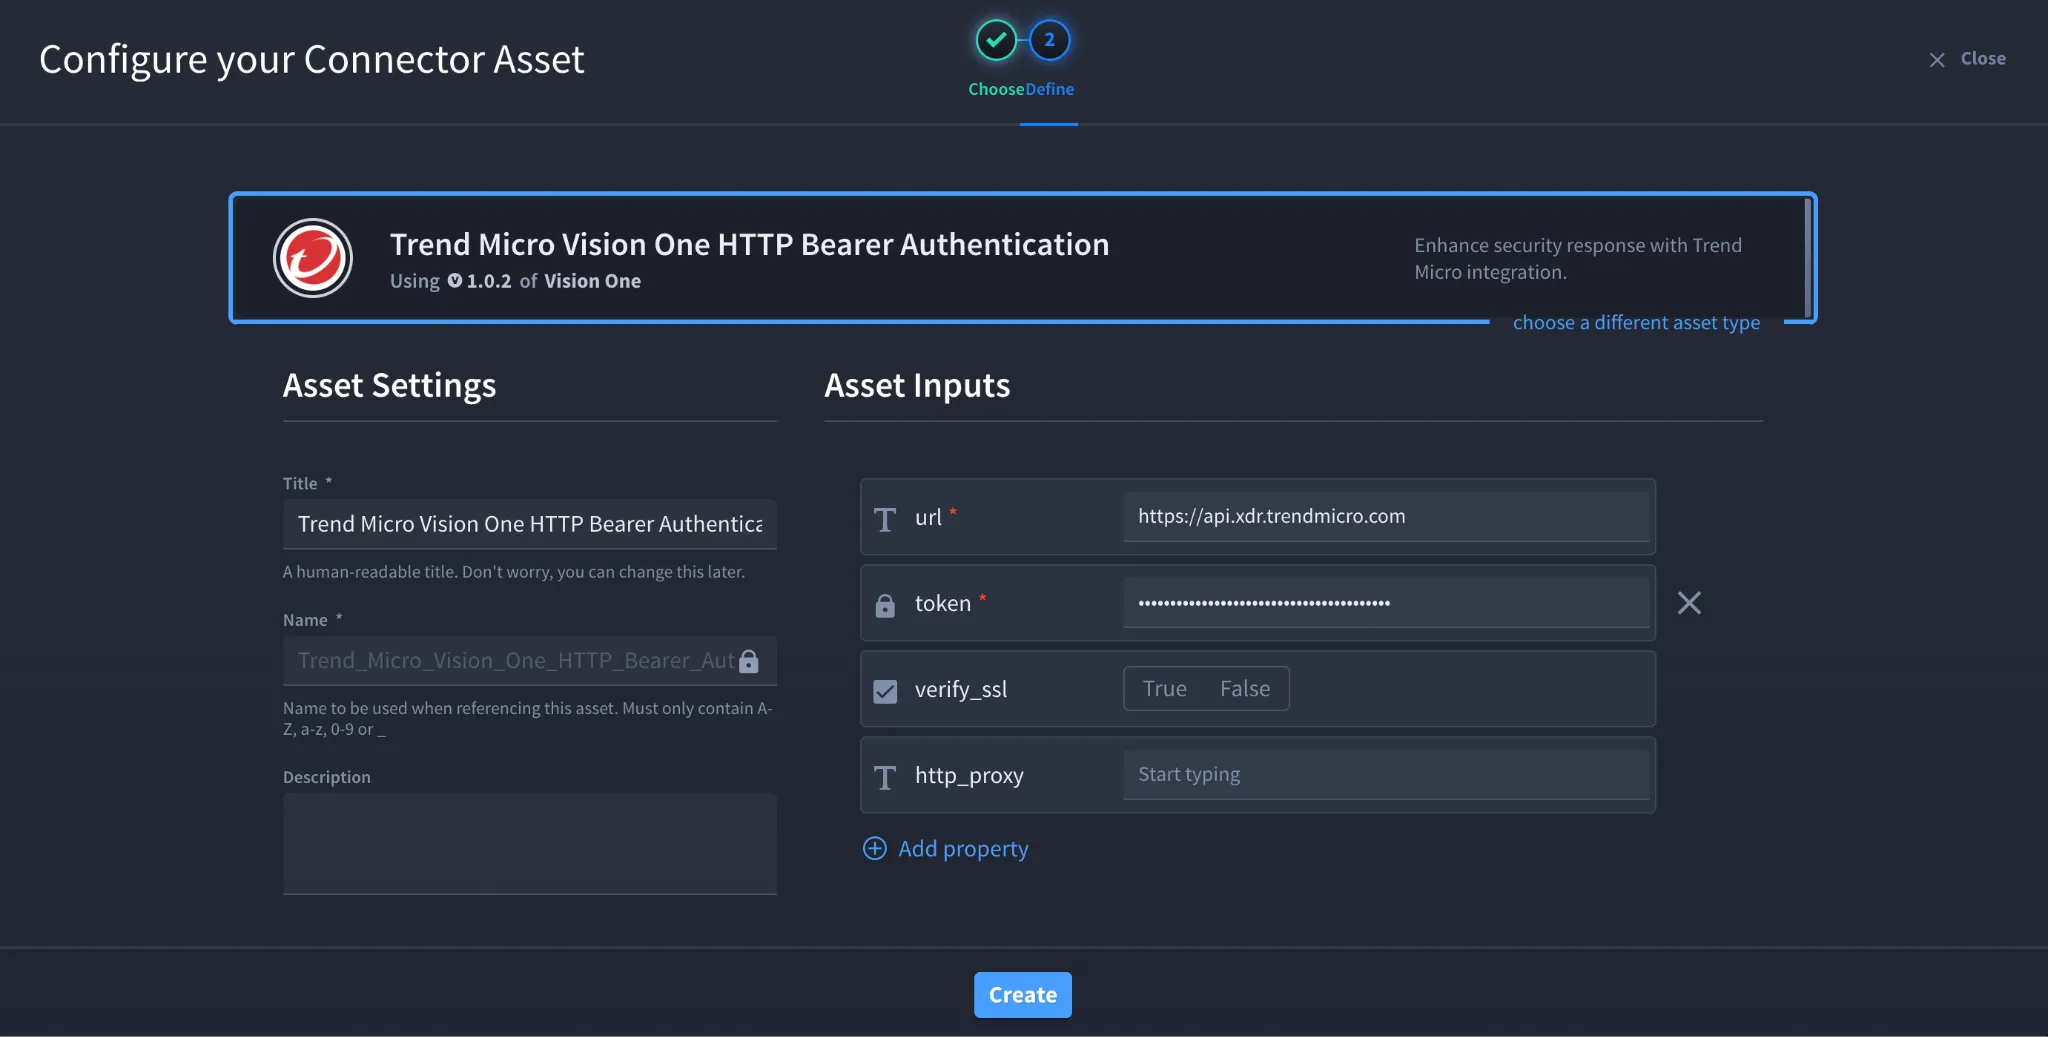Image resolution: width=2048 pixels, height=1037 pixels.
Task: Click the text type icon beside url
Action: coord(885,519)
